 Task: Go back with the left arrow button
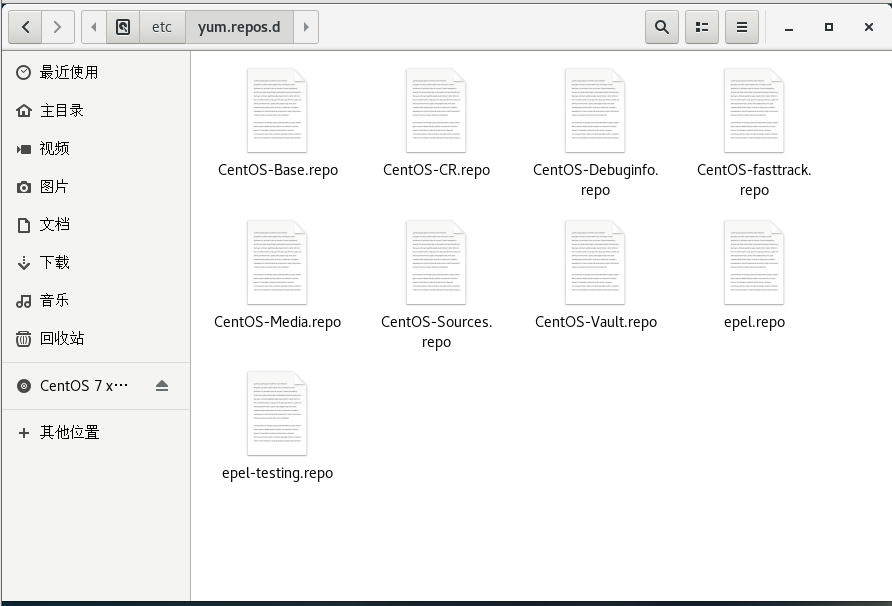coord(25,27)
